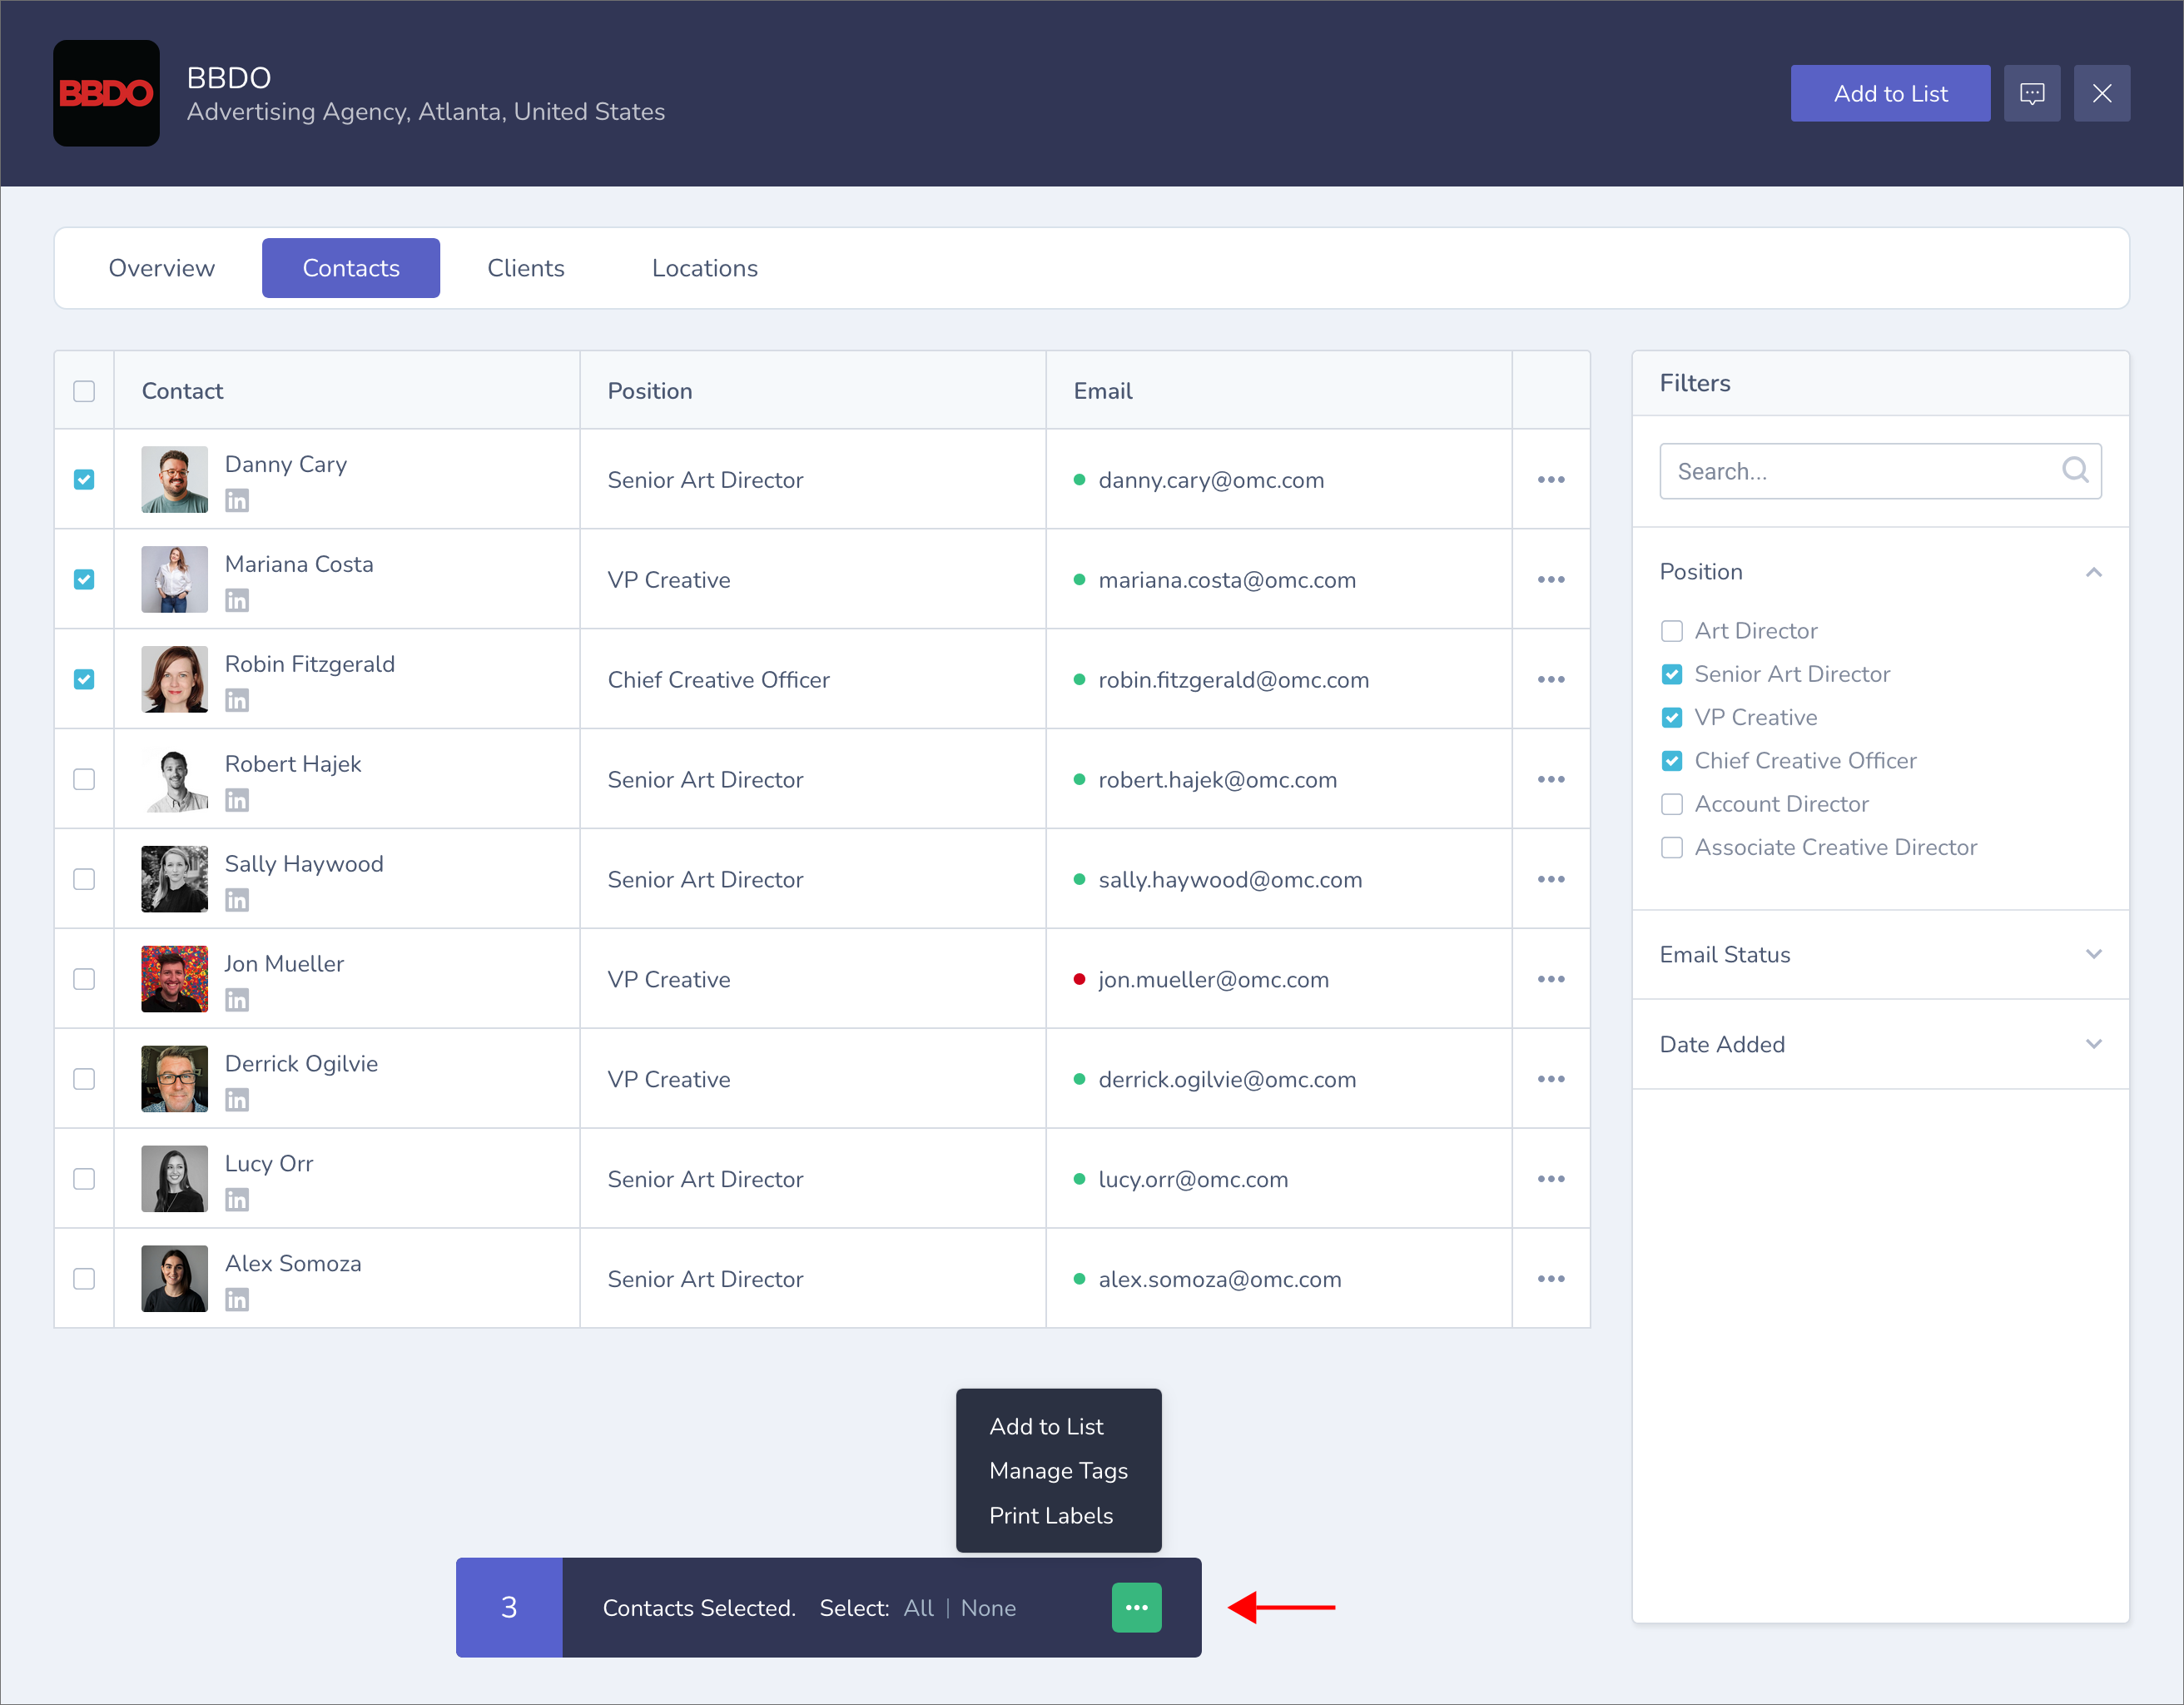The height and width of the screenshot is (1705, 2184).
Task: Click None to clear selection
Action: pyautogui.click(x=988, y=1608)
